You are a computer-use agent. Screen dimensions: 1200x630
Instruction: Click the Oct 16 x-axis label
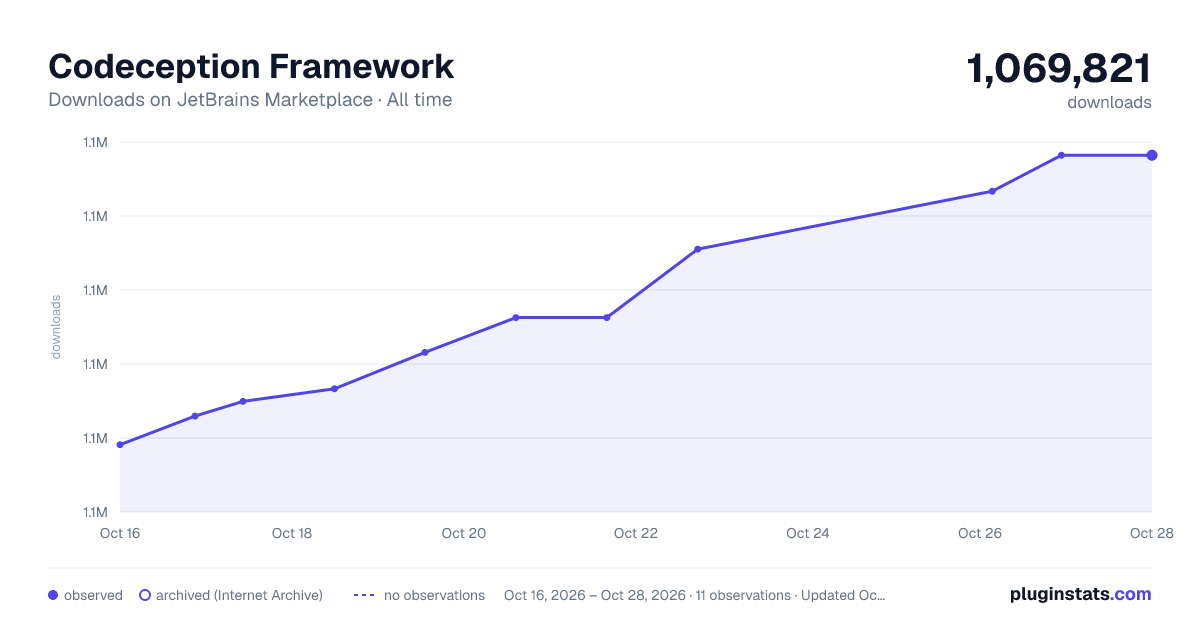click(120, 533)
